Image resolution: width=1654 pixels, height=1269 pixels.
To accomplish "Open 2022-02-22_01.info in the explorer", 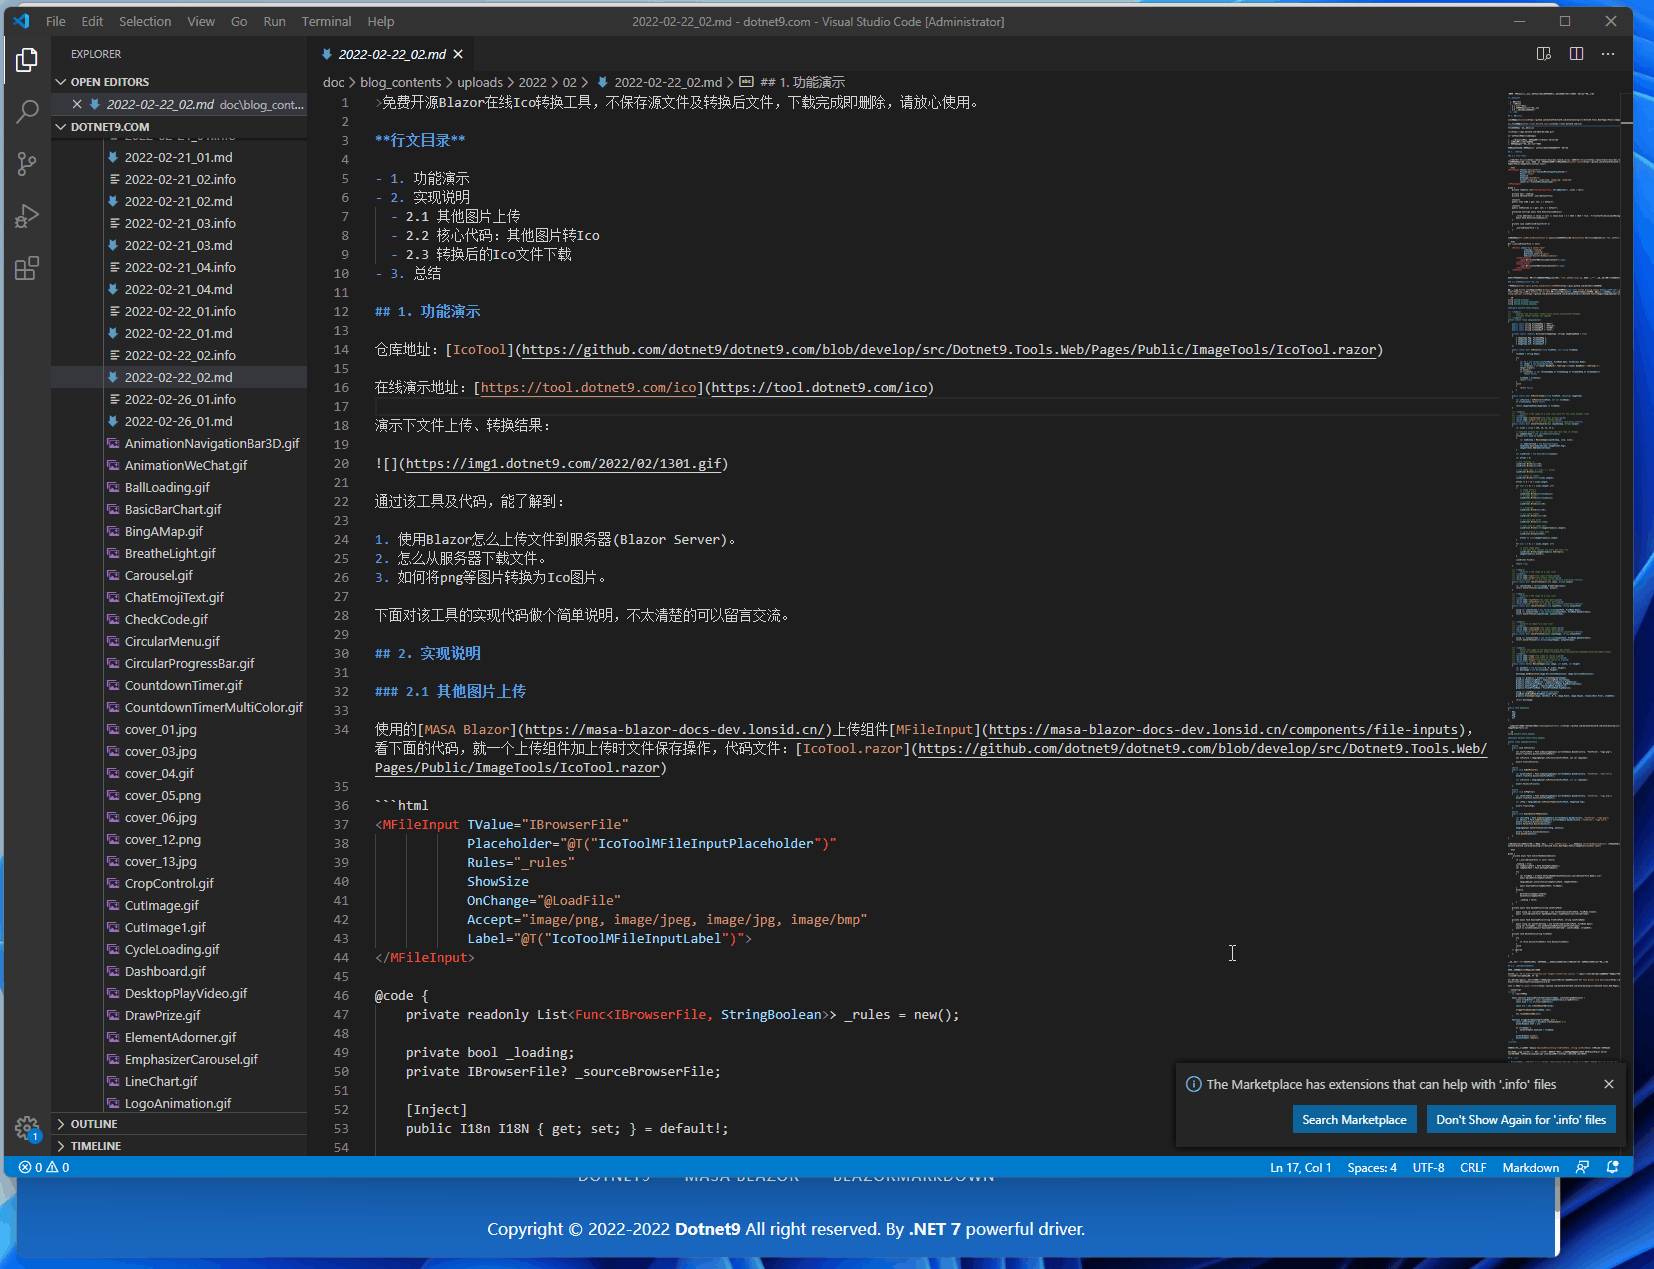I will point(180,311).
